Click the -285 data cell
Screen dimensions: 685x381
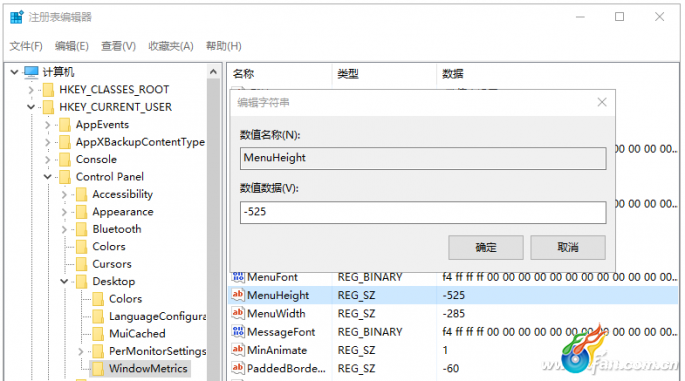[x=453, y=314]
